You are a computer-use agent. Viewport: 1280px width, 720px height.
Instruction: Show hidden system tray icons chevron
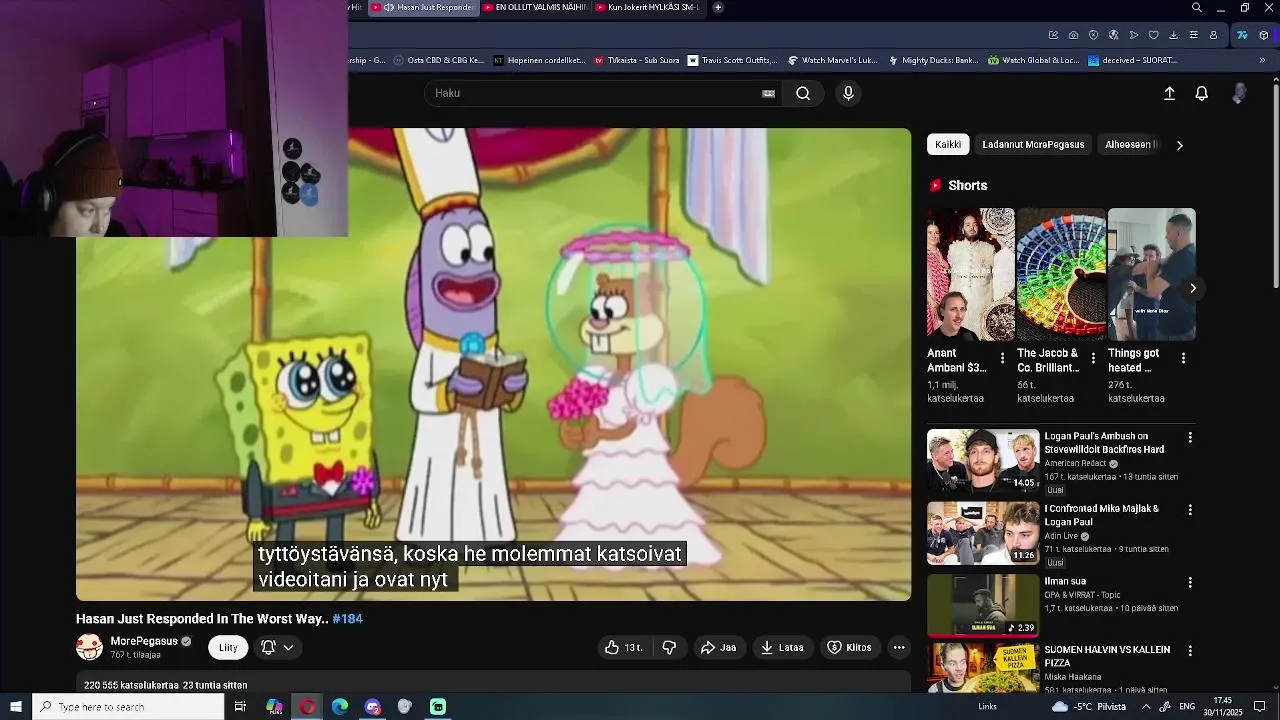pyautogui.click(x=1146, y=707)
